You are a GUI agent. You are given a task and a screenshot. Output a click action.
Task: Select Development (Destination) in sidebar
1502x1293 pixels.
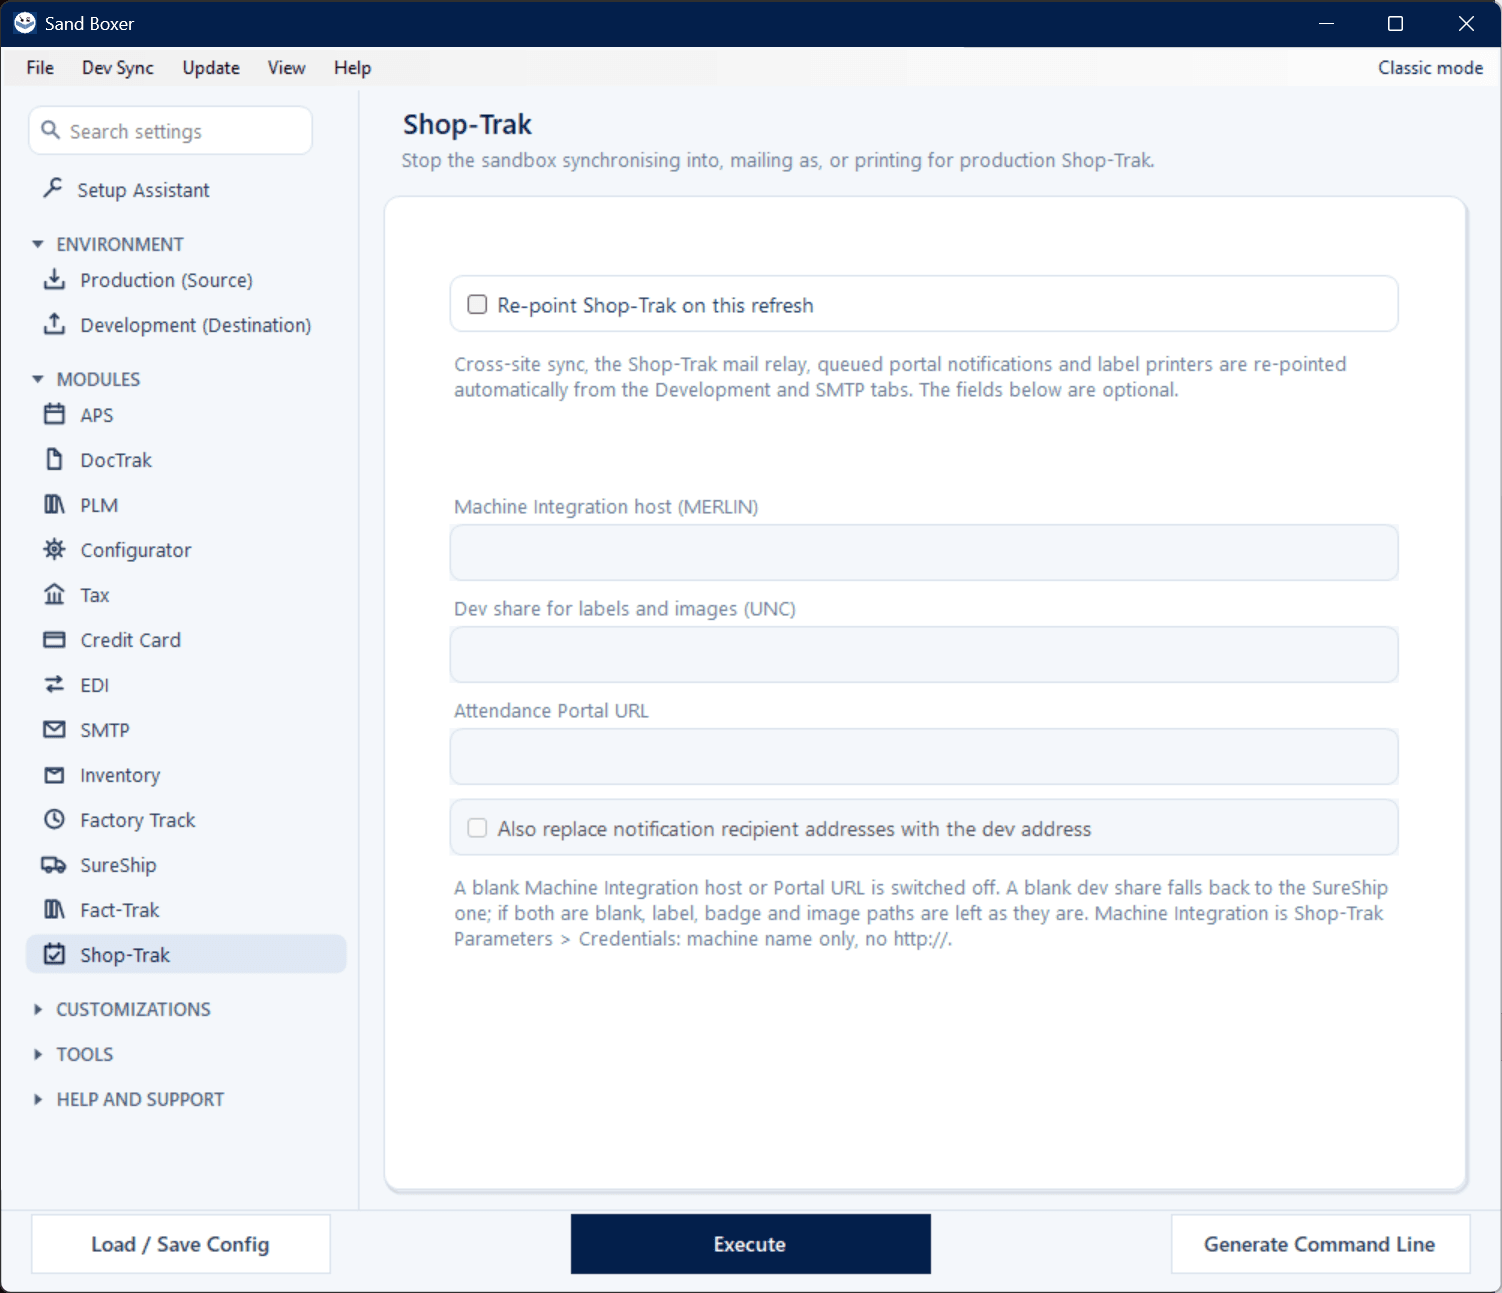coord(196,325)
